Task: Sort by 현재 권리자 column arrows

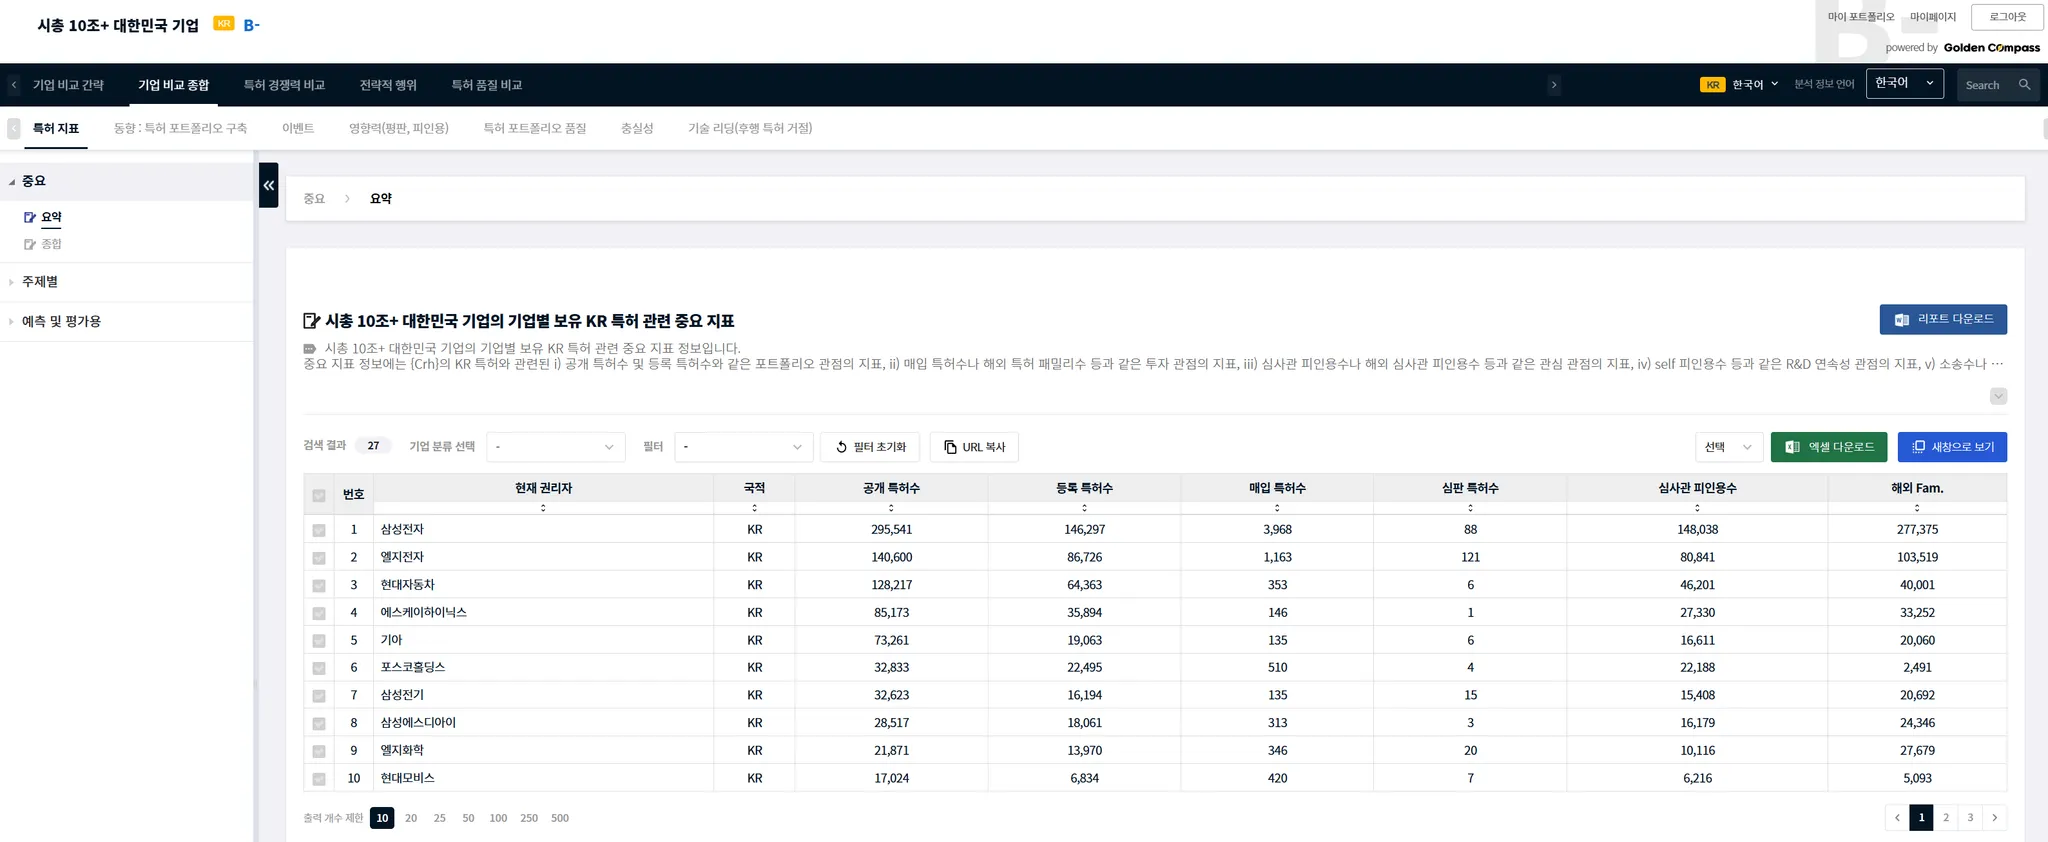Action: point(543,508)
